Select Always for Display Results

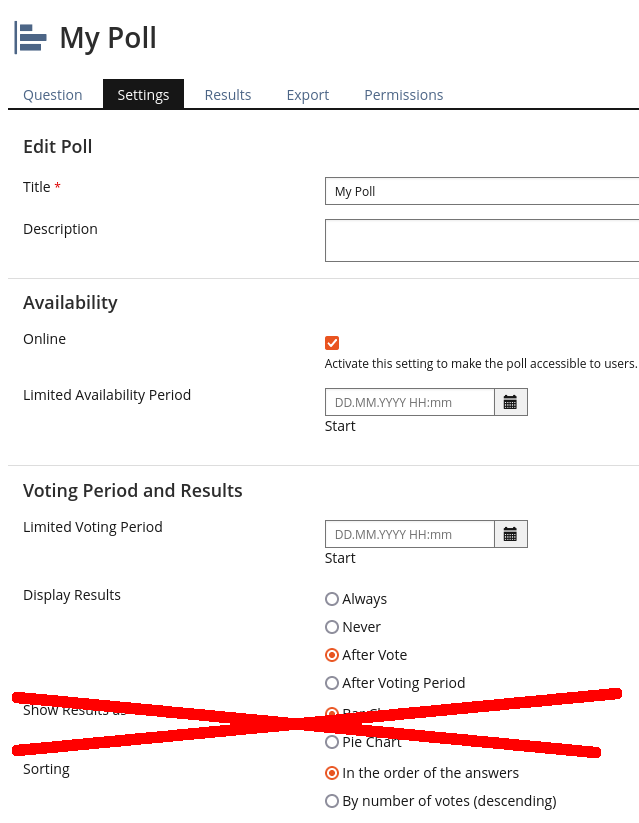point(332,599)
